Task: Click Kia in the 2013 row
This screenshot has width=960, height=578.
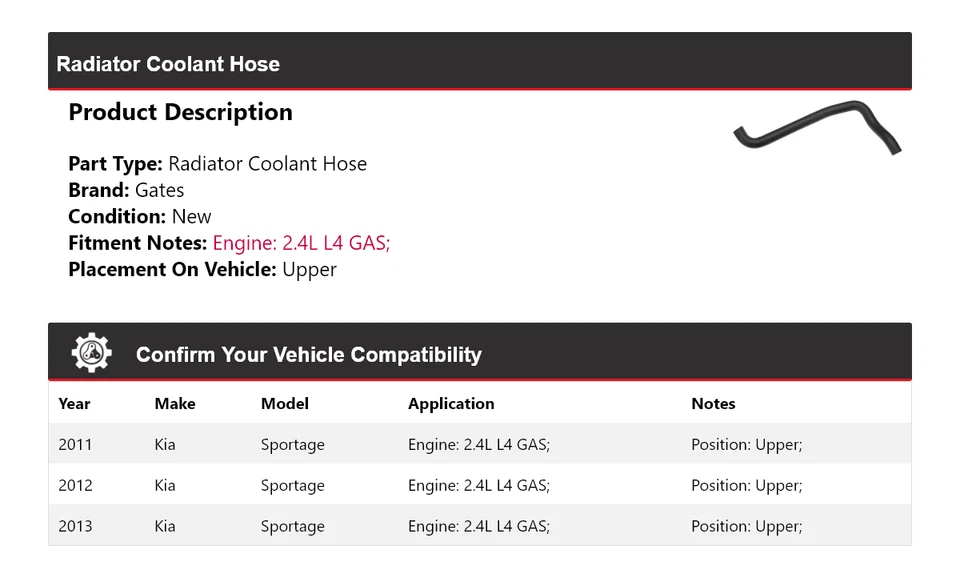Action: [165, 527]
